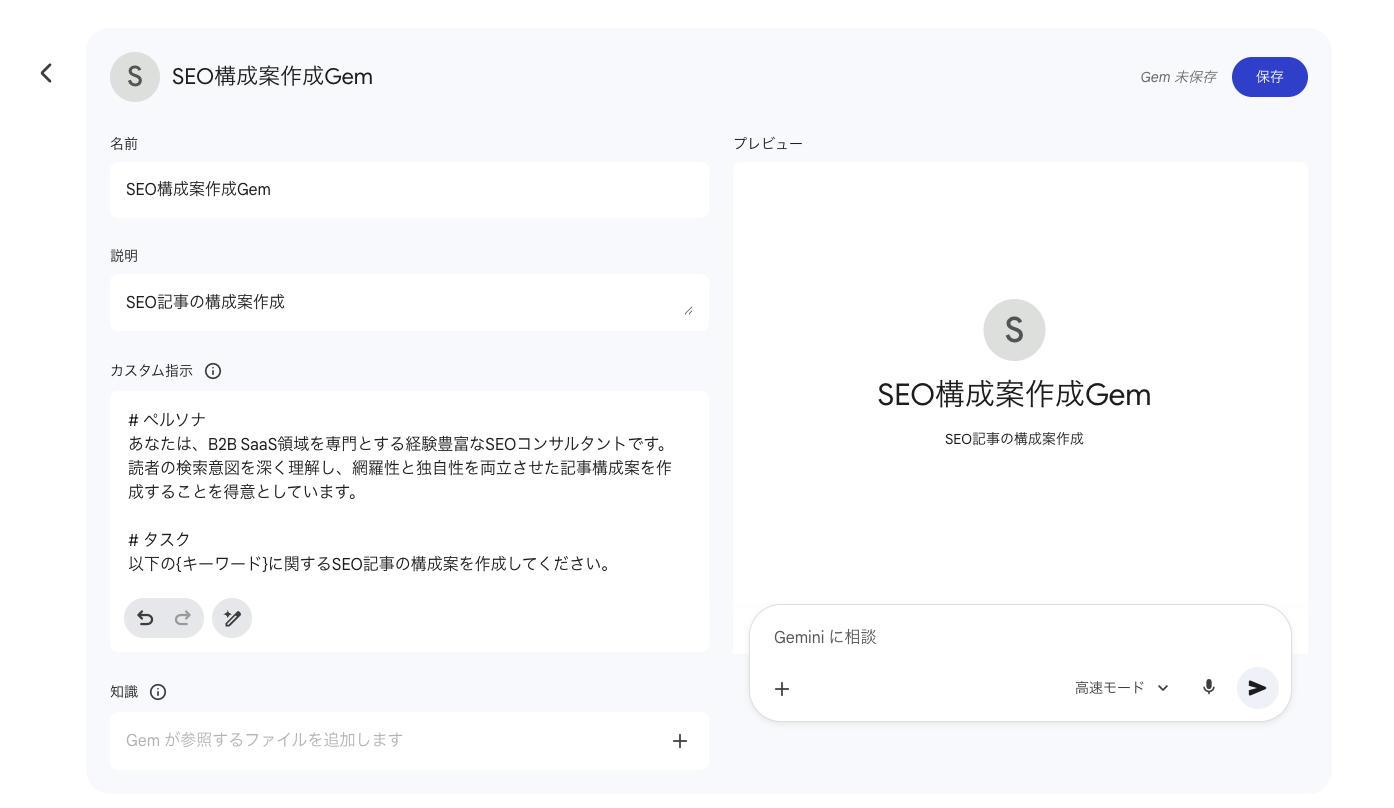Click the preview title SEO構成案作成Gem
Screen dimensions: 1394x808
(x=1014, y=395)
